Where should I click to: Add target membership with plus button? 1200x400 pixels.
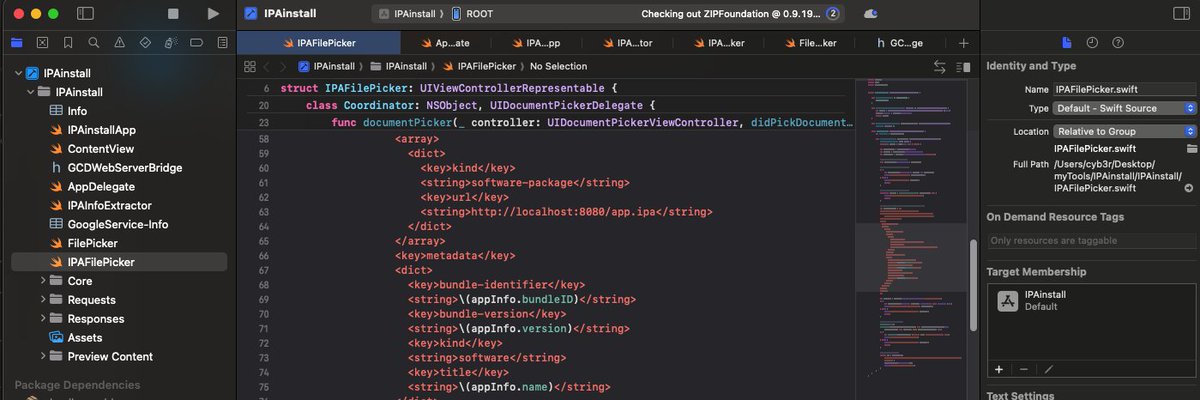[1000, 369]
